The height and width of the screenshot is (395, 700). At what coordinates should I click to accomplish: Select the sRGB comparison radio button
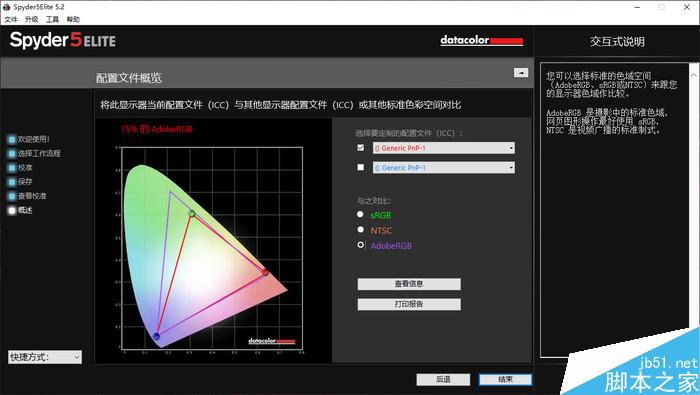click(360, 215)
